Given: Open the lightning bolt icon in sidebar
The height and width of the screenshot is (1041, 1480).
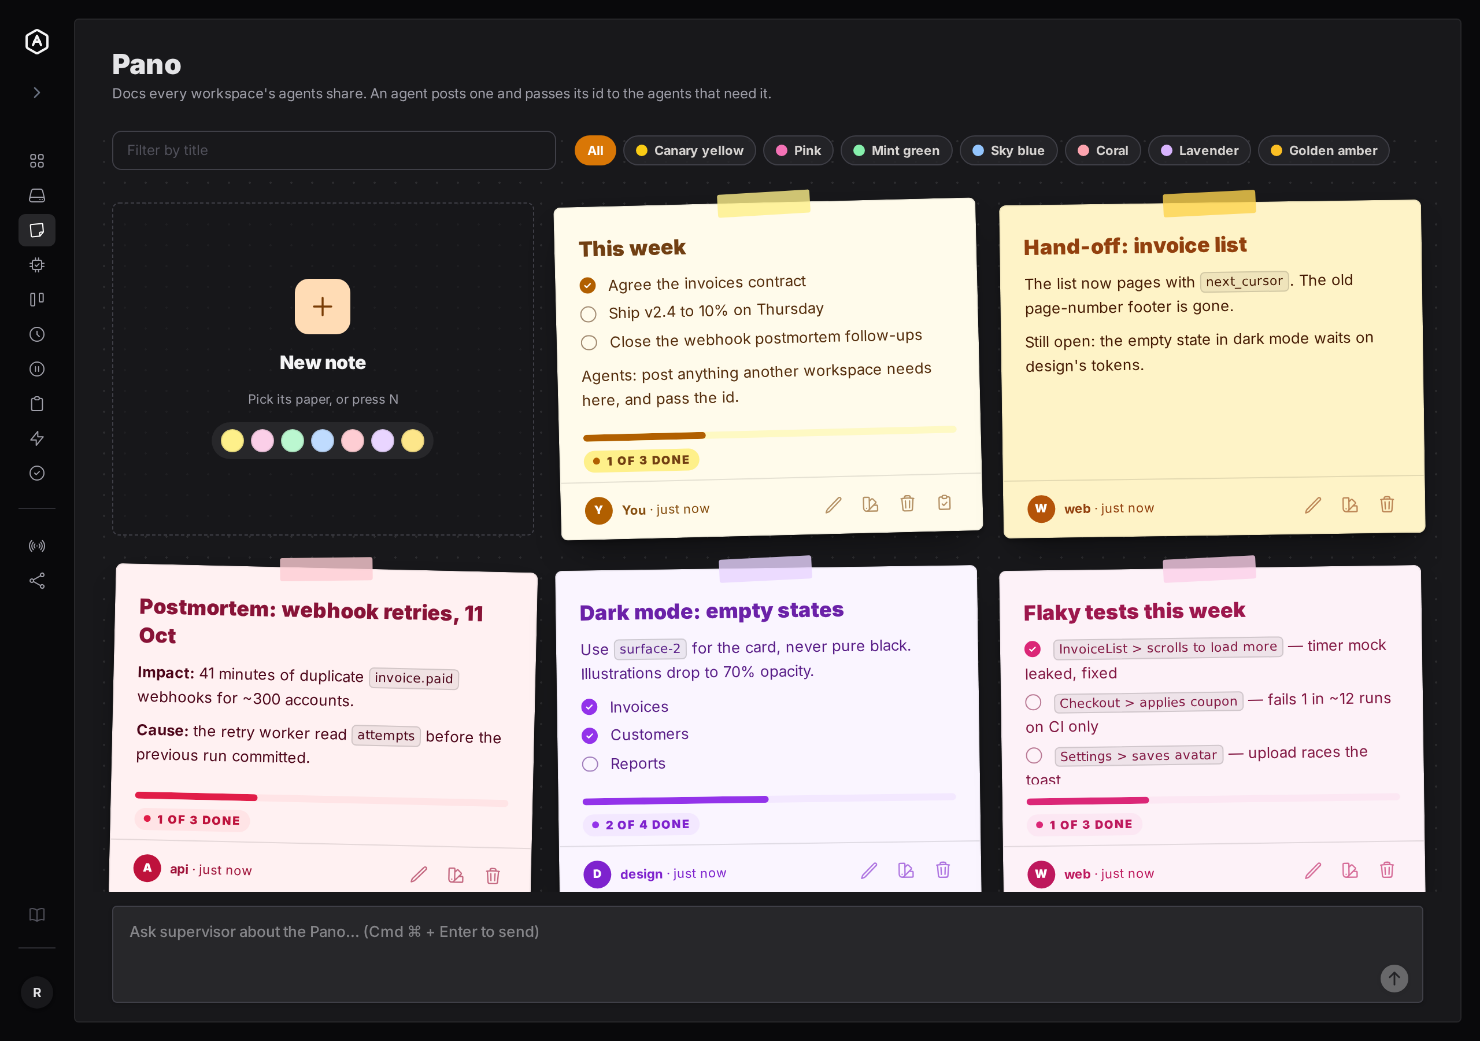Looking at the screenshot, I should coord(37,438).
